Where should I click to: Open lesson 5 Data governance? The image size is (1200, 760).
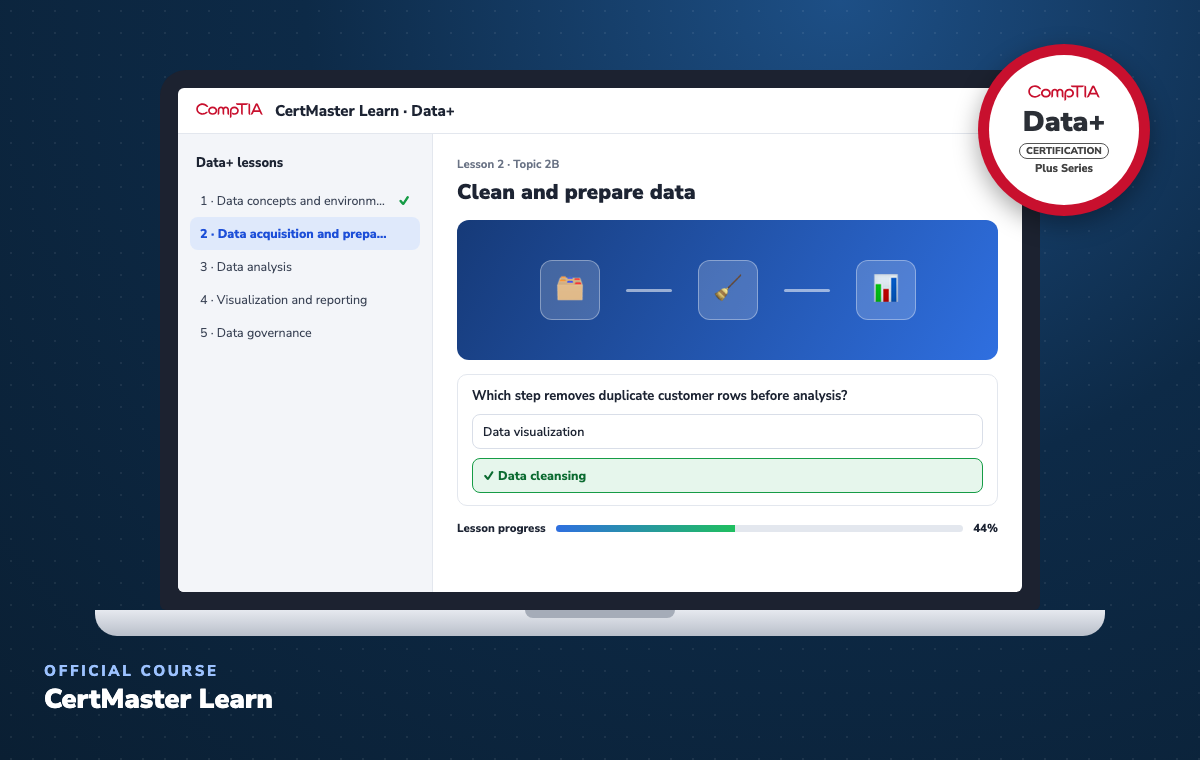[x=305, y=333]
